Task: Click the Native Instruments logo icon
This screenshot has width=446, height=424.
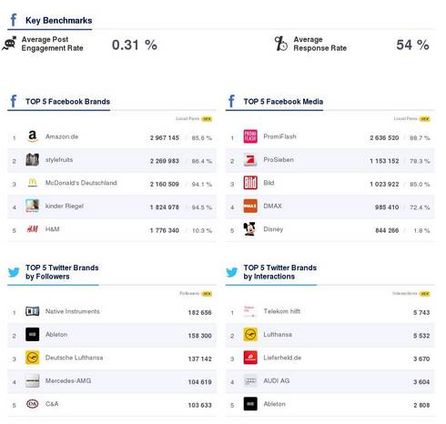Action: pos(32,311)
